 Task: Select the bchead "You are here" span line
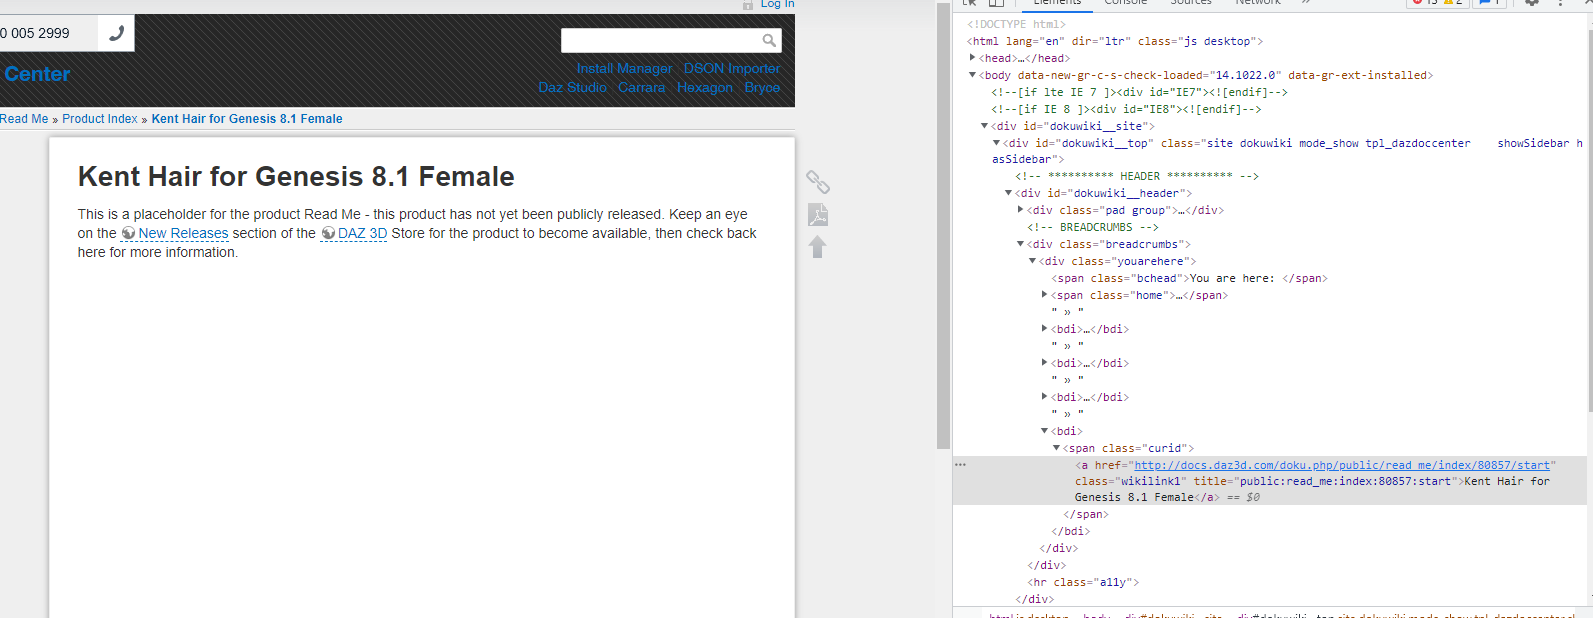point(1189,278)
